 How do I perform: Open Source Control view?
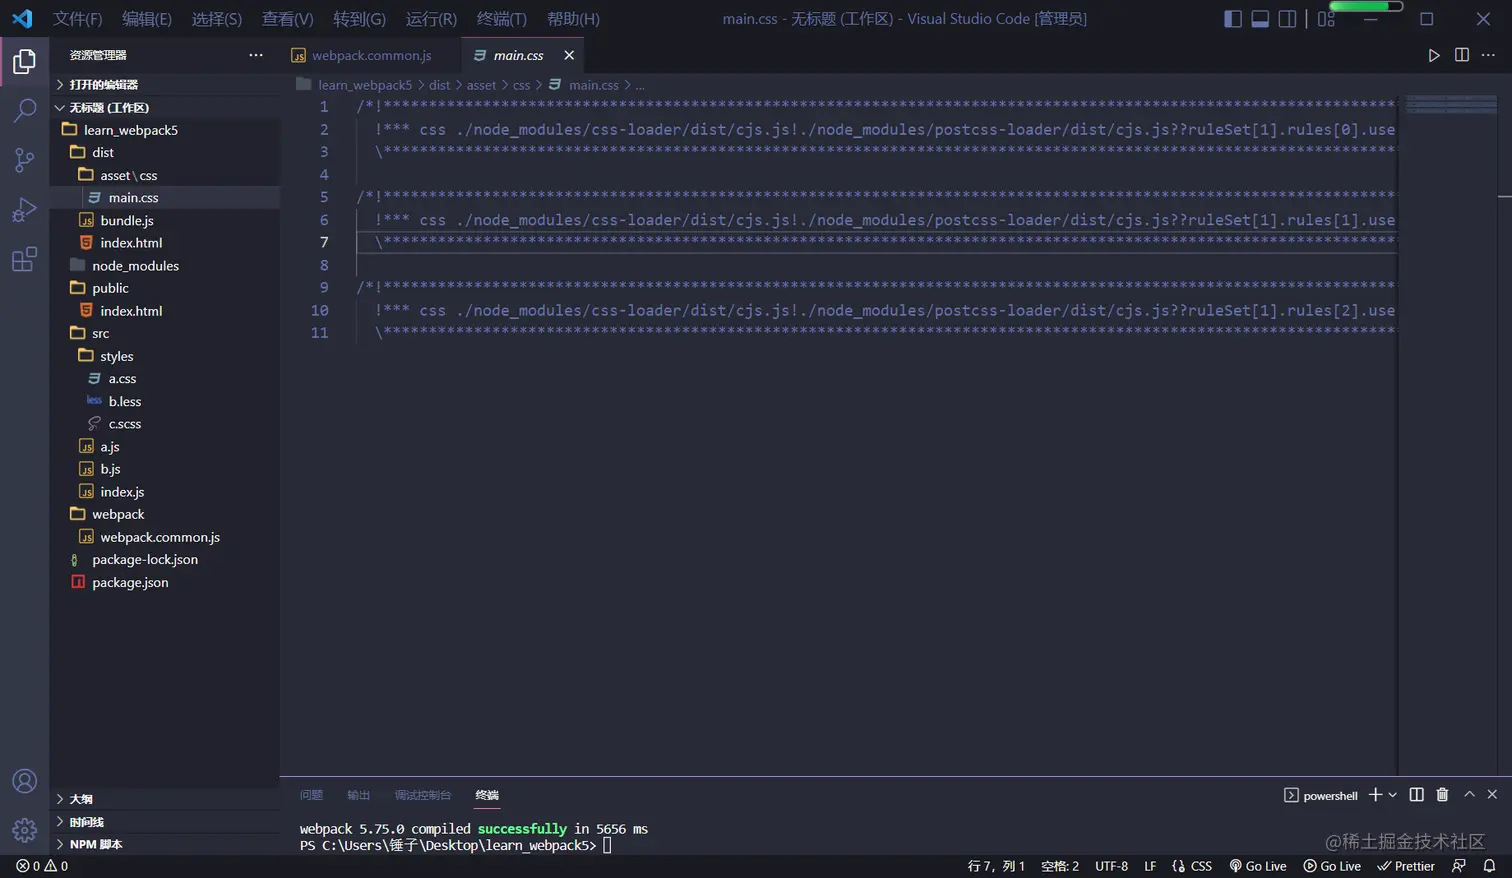coord(24,160)
